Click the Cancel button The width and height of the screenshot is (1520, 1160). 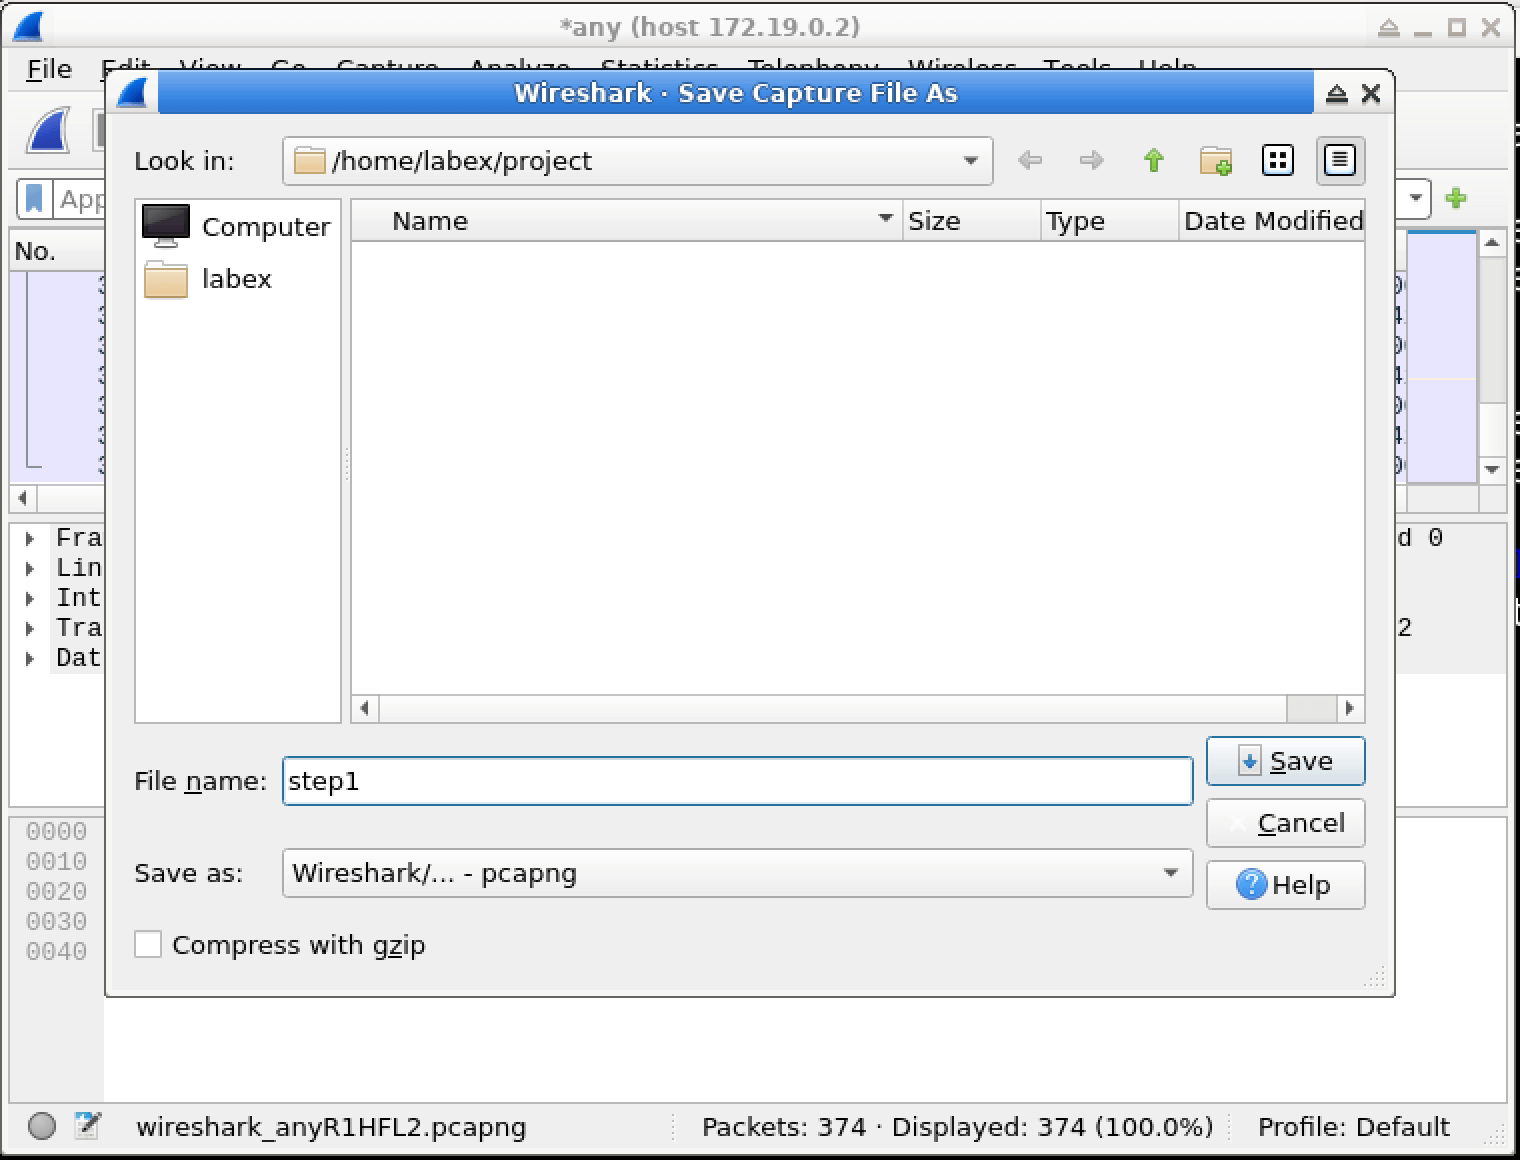(1285, 824)
